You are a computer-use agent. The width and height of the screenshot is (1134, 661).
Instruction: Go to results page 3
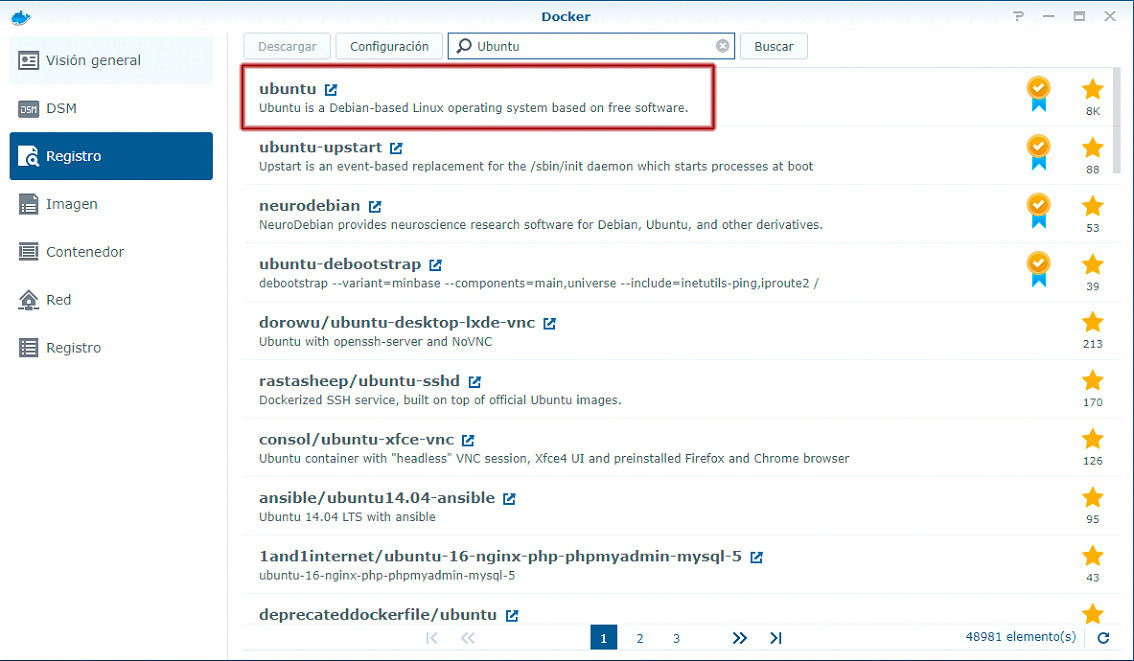676,638
